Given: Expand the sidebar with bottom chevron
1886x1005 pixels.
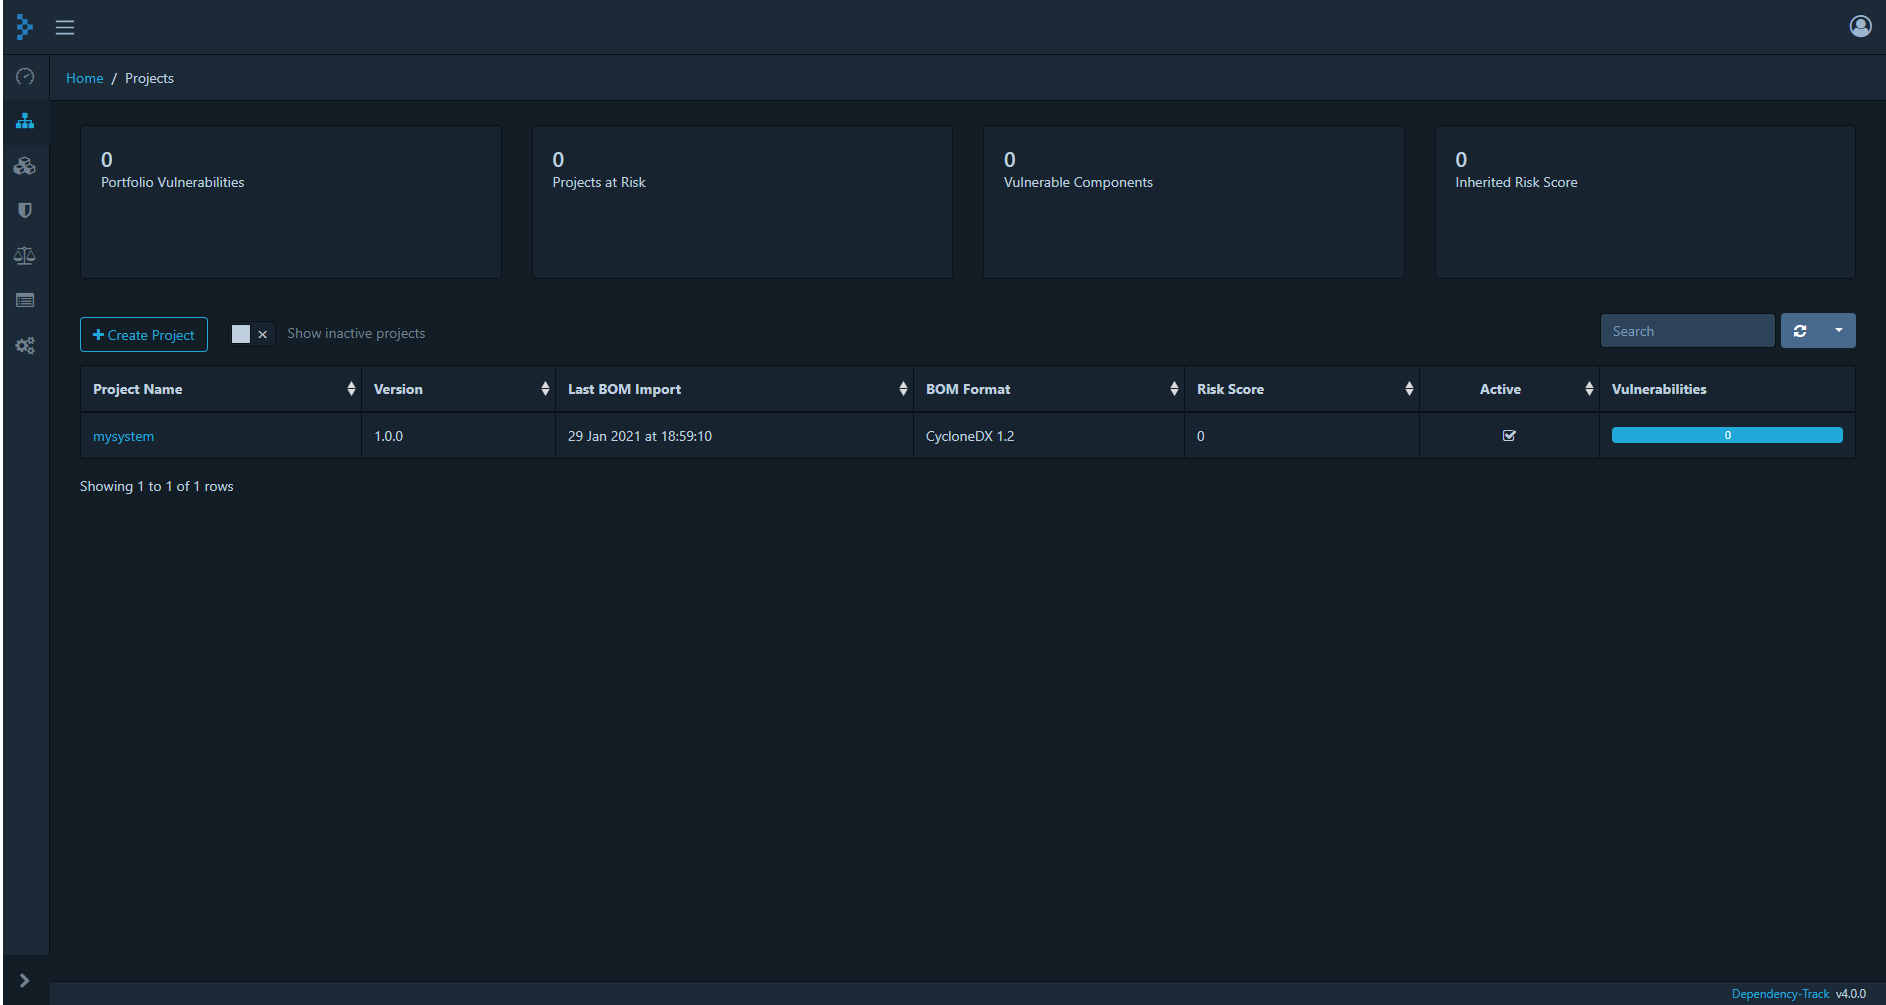Looking at the screenshot, I should [x=25, y=981].
